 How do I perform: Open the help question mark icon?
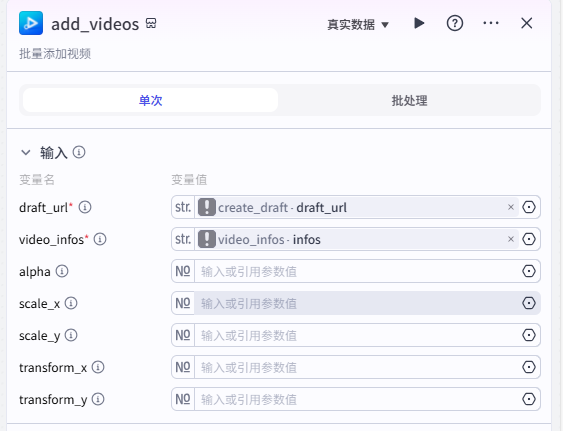click(x=455, y=23)
